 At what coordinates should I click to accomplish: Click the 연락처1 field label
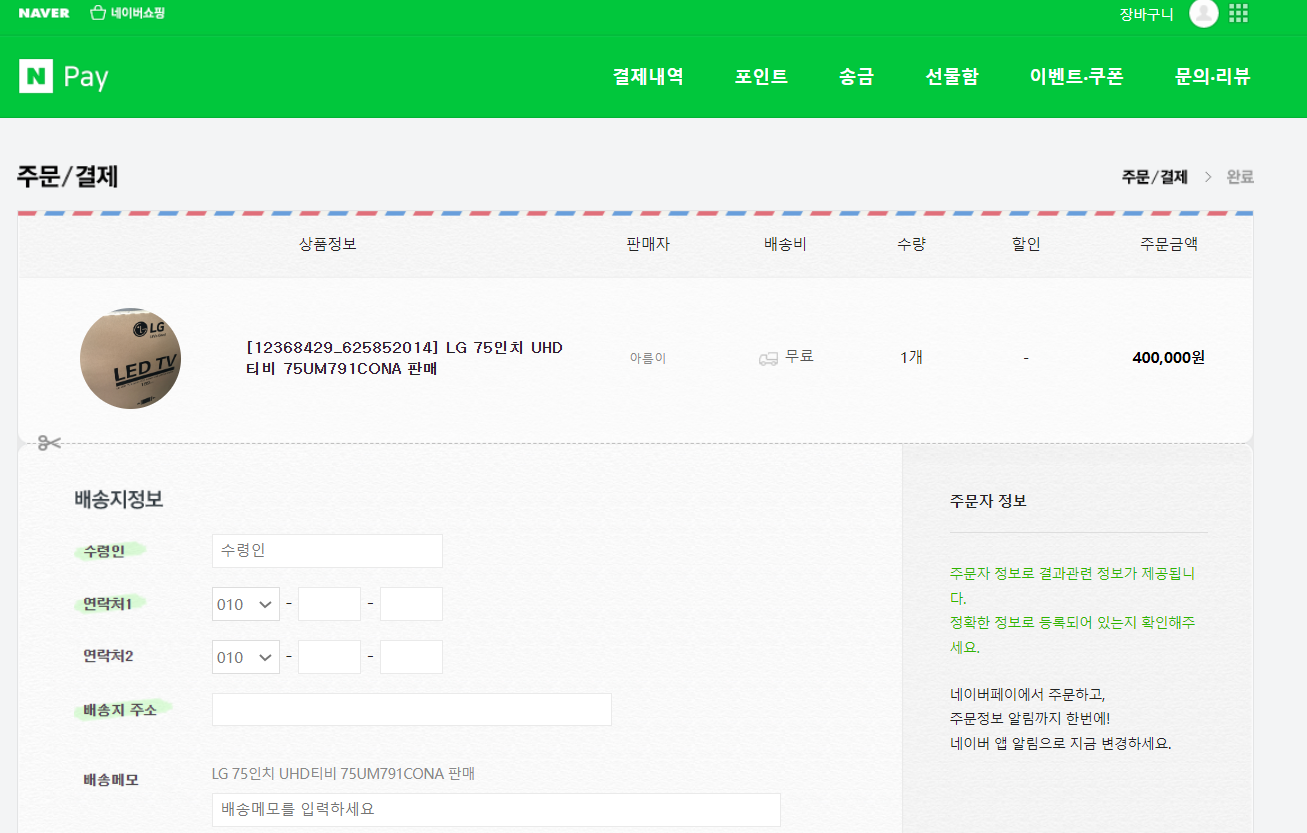click(108, 604)
